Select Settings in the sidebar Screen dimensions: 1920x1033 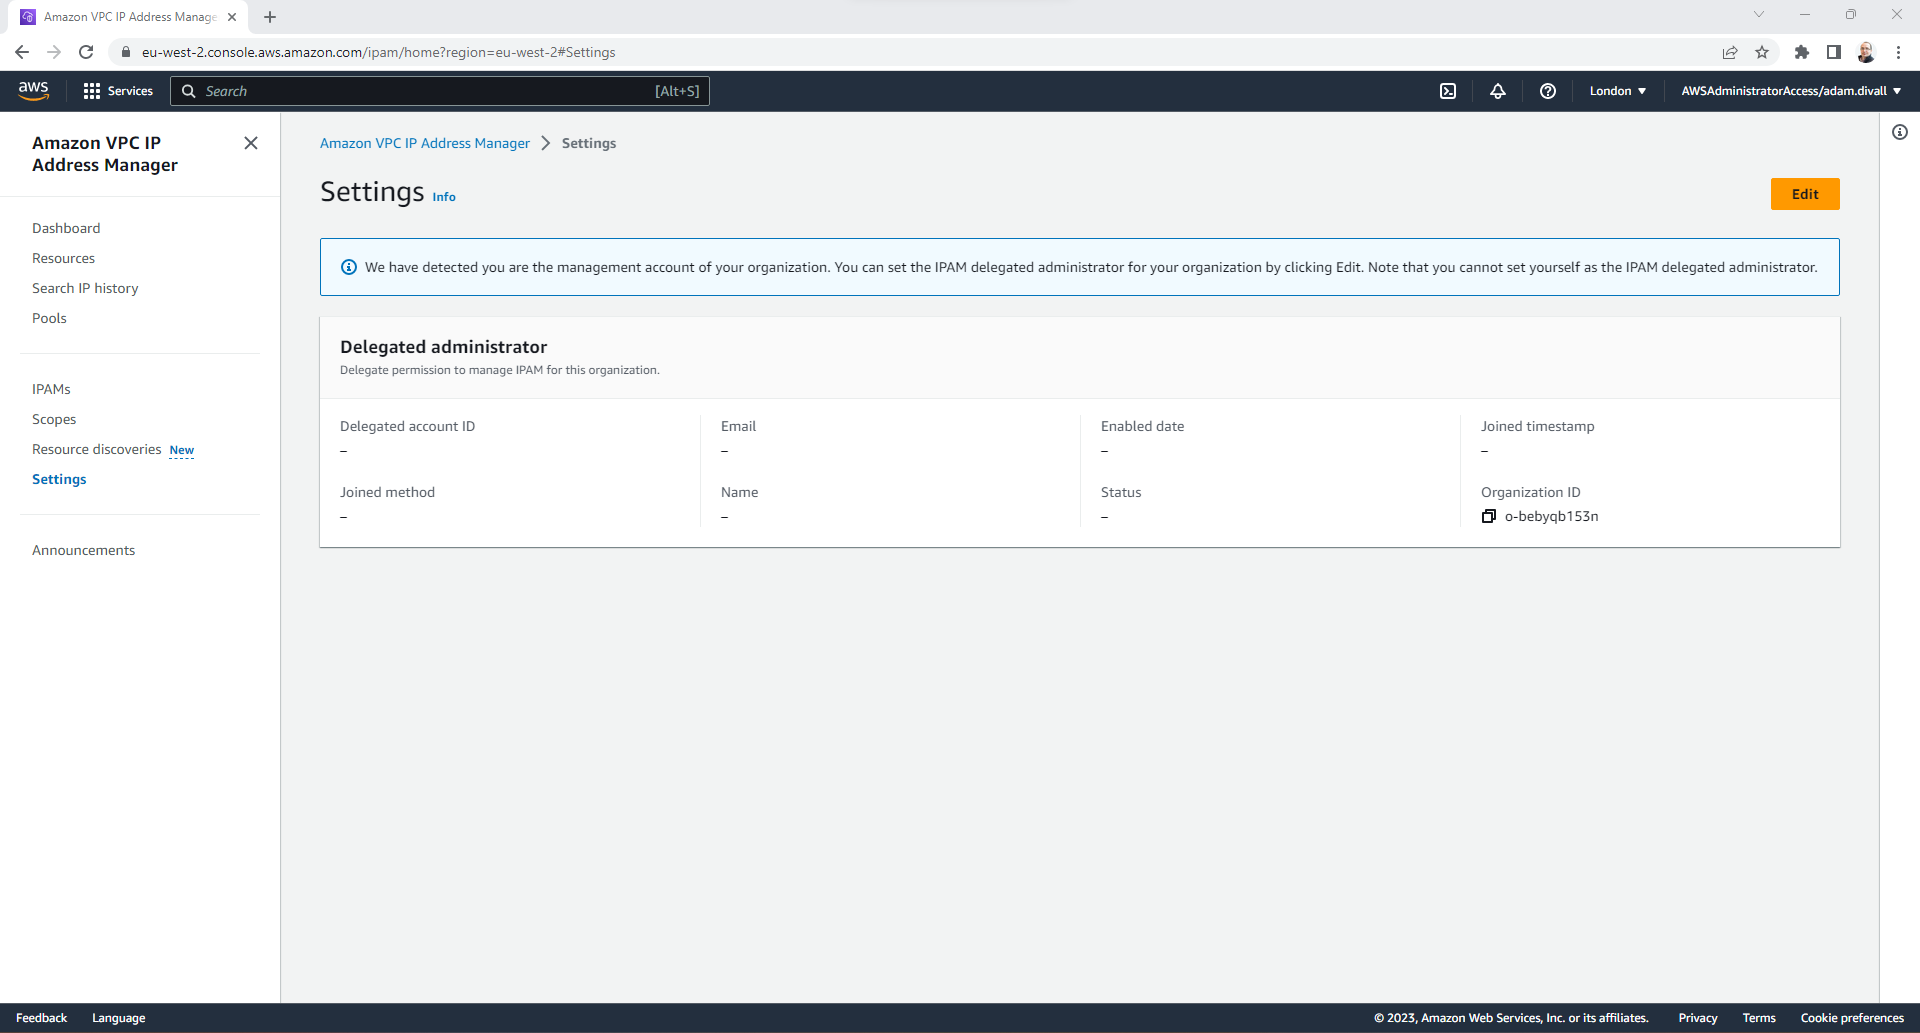pyautogui.click(x=59, y=479)
